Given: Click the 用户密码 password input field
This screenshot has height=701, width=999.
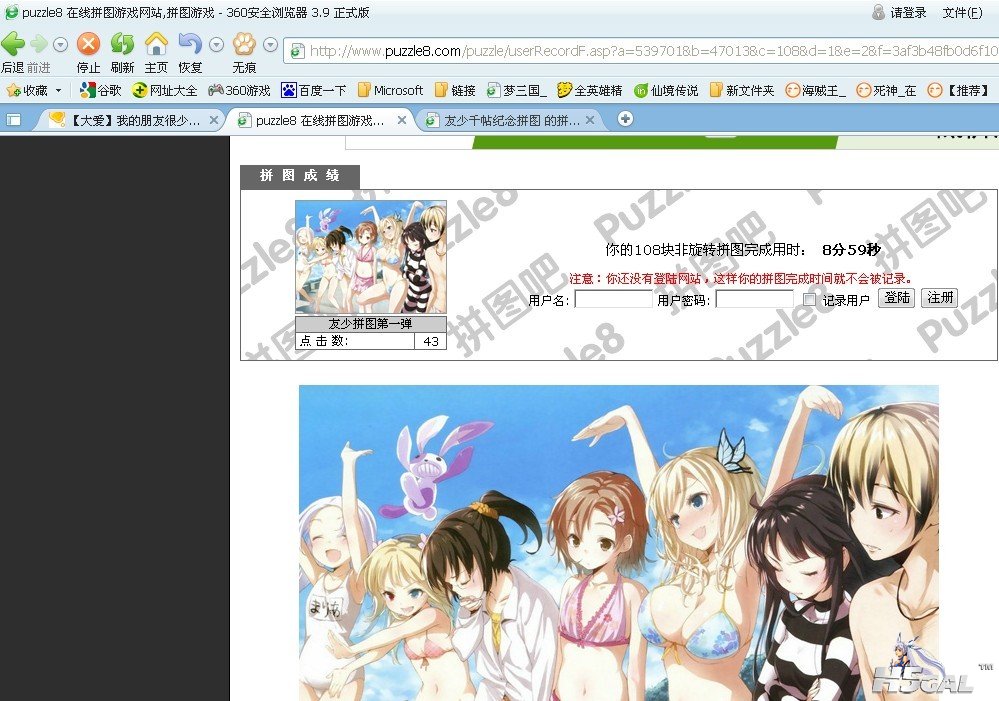Looking at the screenshot, I should (754, 300).
